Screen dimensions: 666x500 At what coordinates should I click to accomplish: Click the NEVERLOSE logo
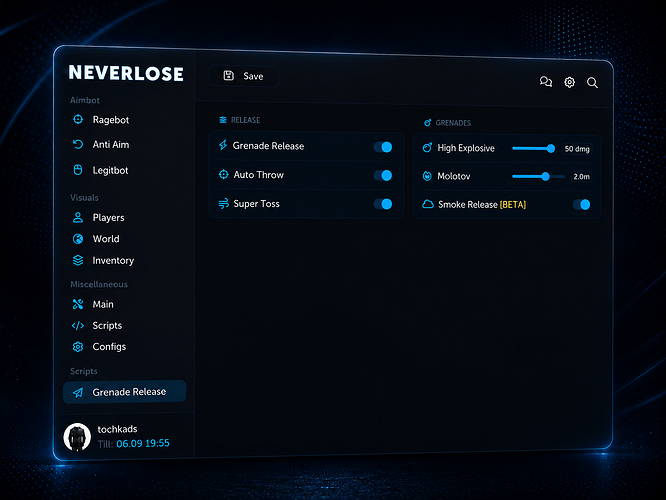coord(126,73)
